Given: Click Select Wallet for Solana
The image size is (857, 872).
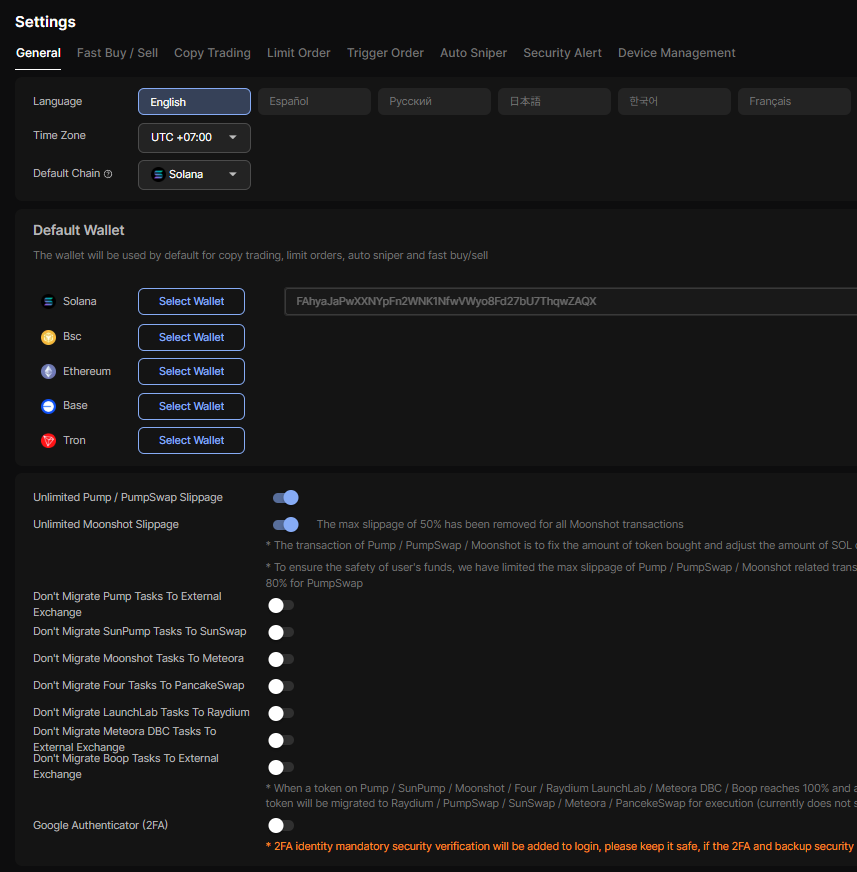Looking at the screenshot, I should coord(191,301).
